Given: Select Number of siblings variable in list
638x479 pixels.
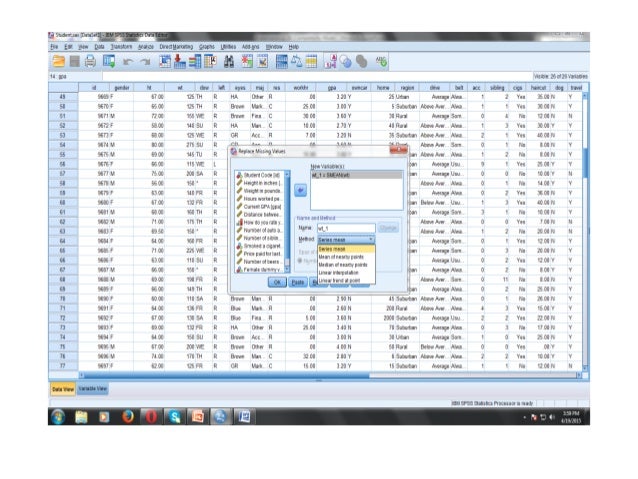Looking at the screenshot, I should tap(260, 238).
